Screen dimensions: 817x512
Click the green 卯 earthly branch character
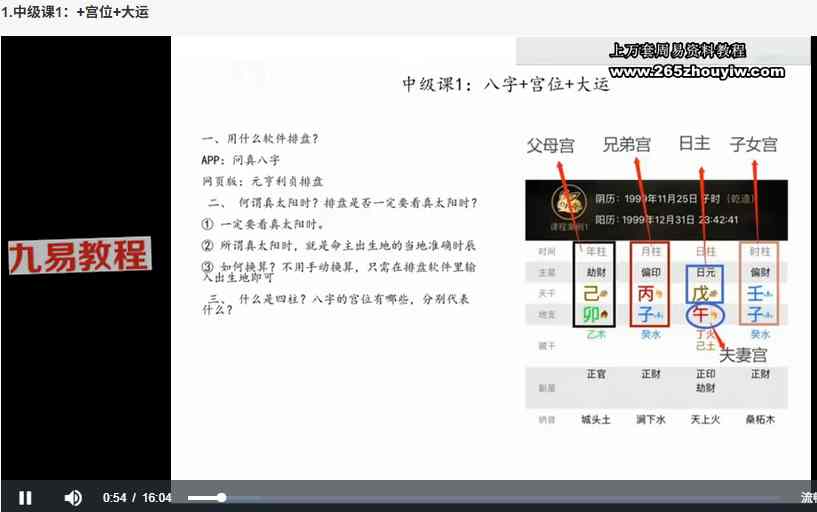(x=592, y=315)
